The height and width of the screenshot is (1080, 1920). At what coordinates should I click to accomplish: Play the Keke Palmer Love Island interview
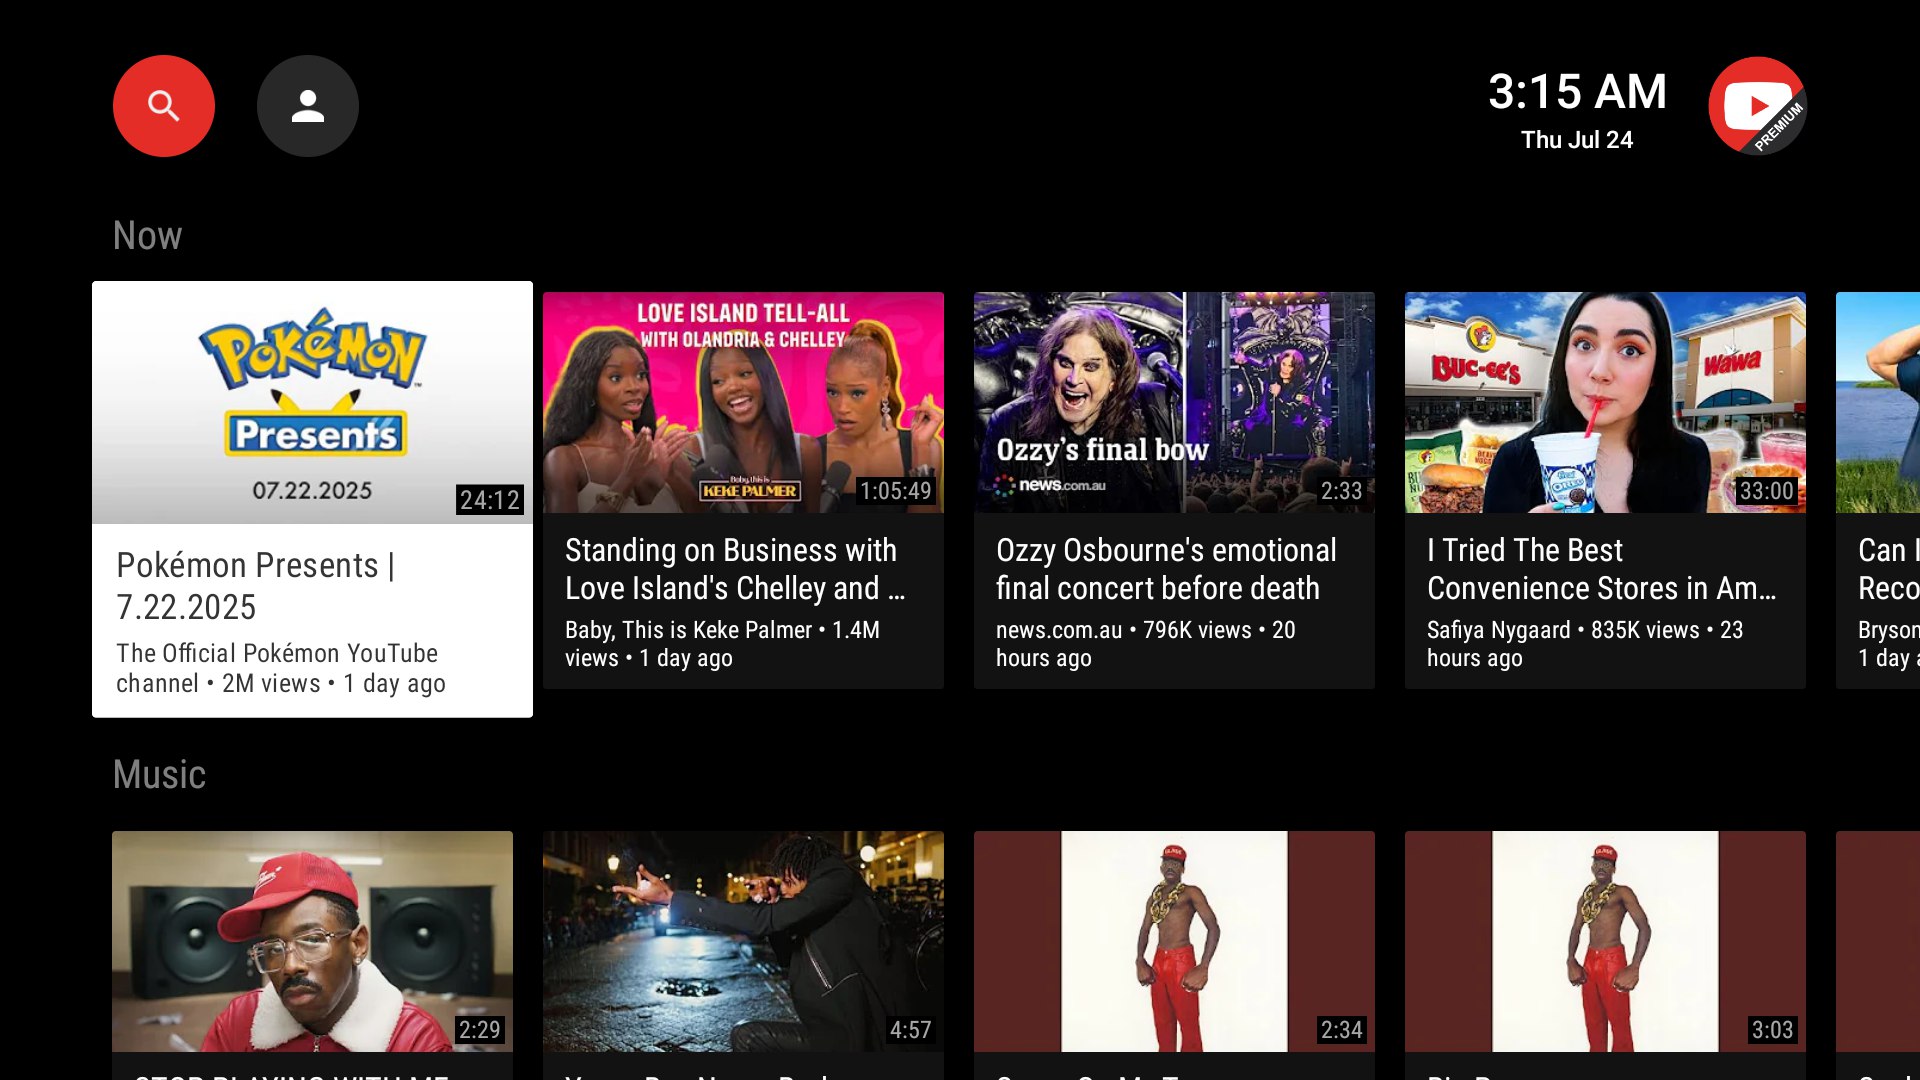click(743, 402)
